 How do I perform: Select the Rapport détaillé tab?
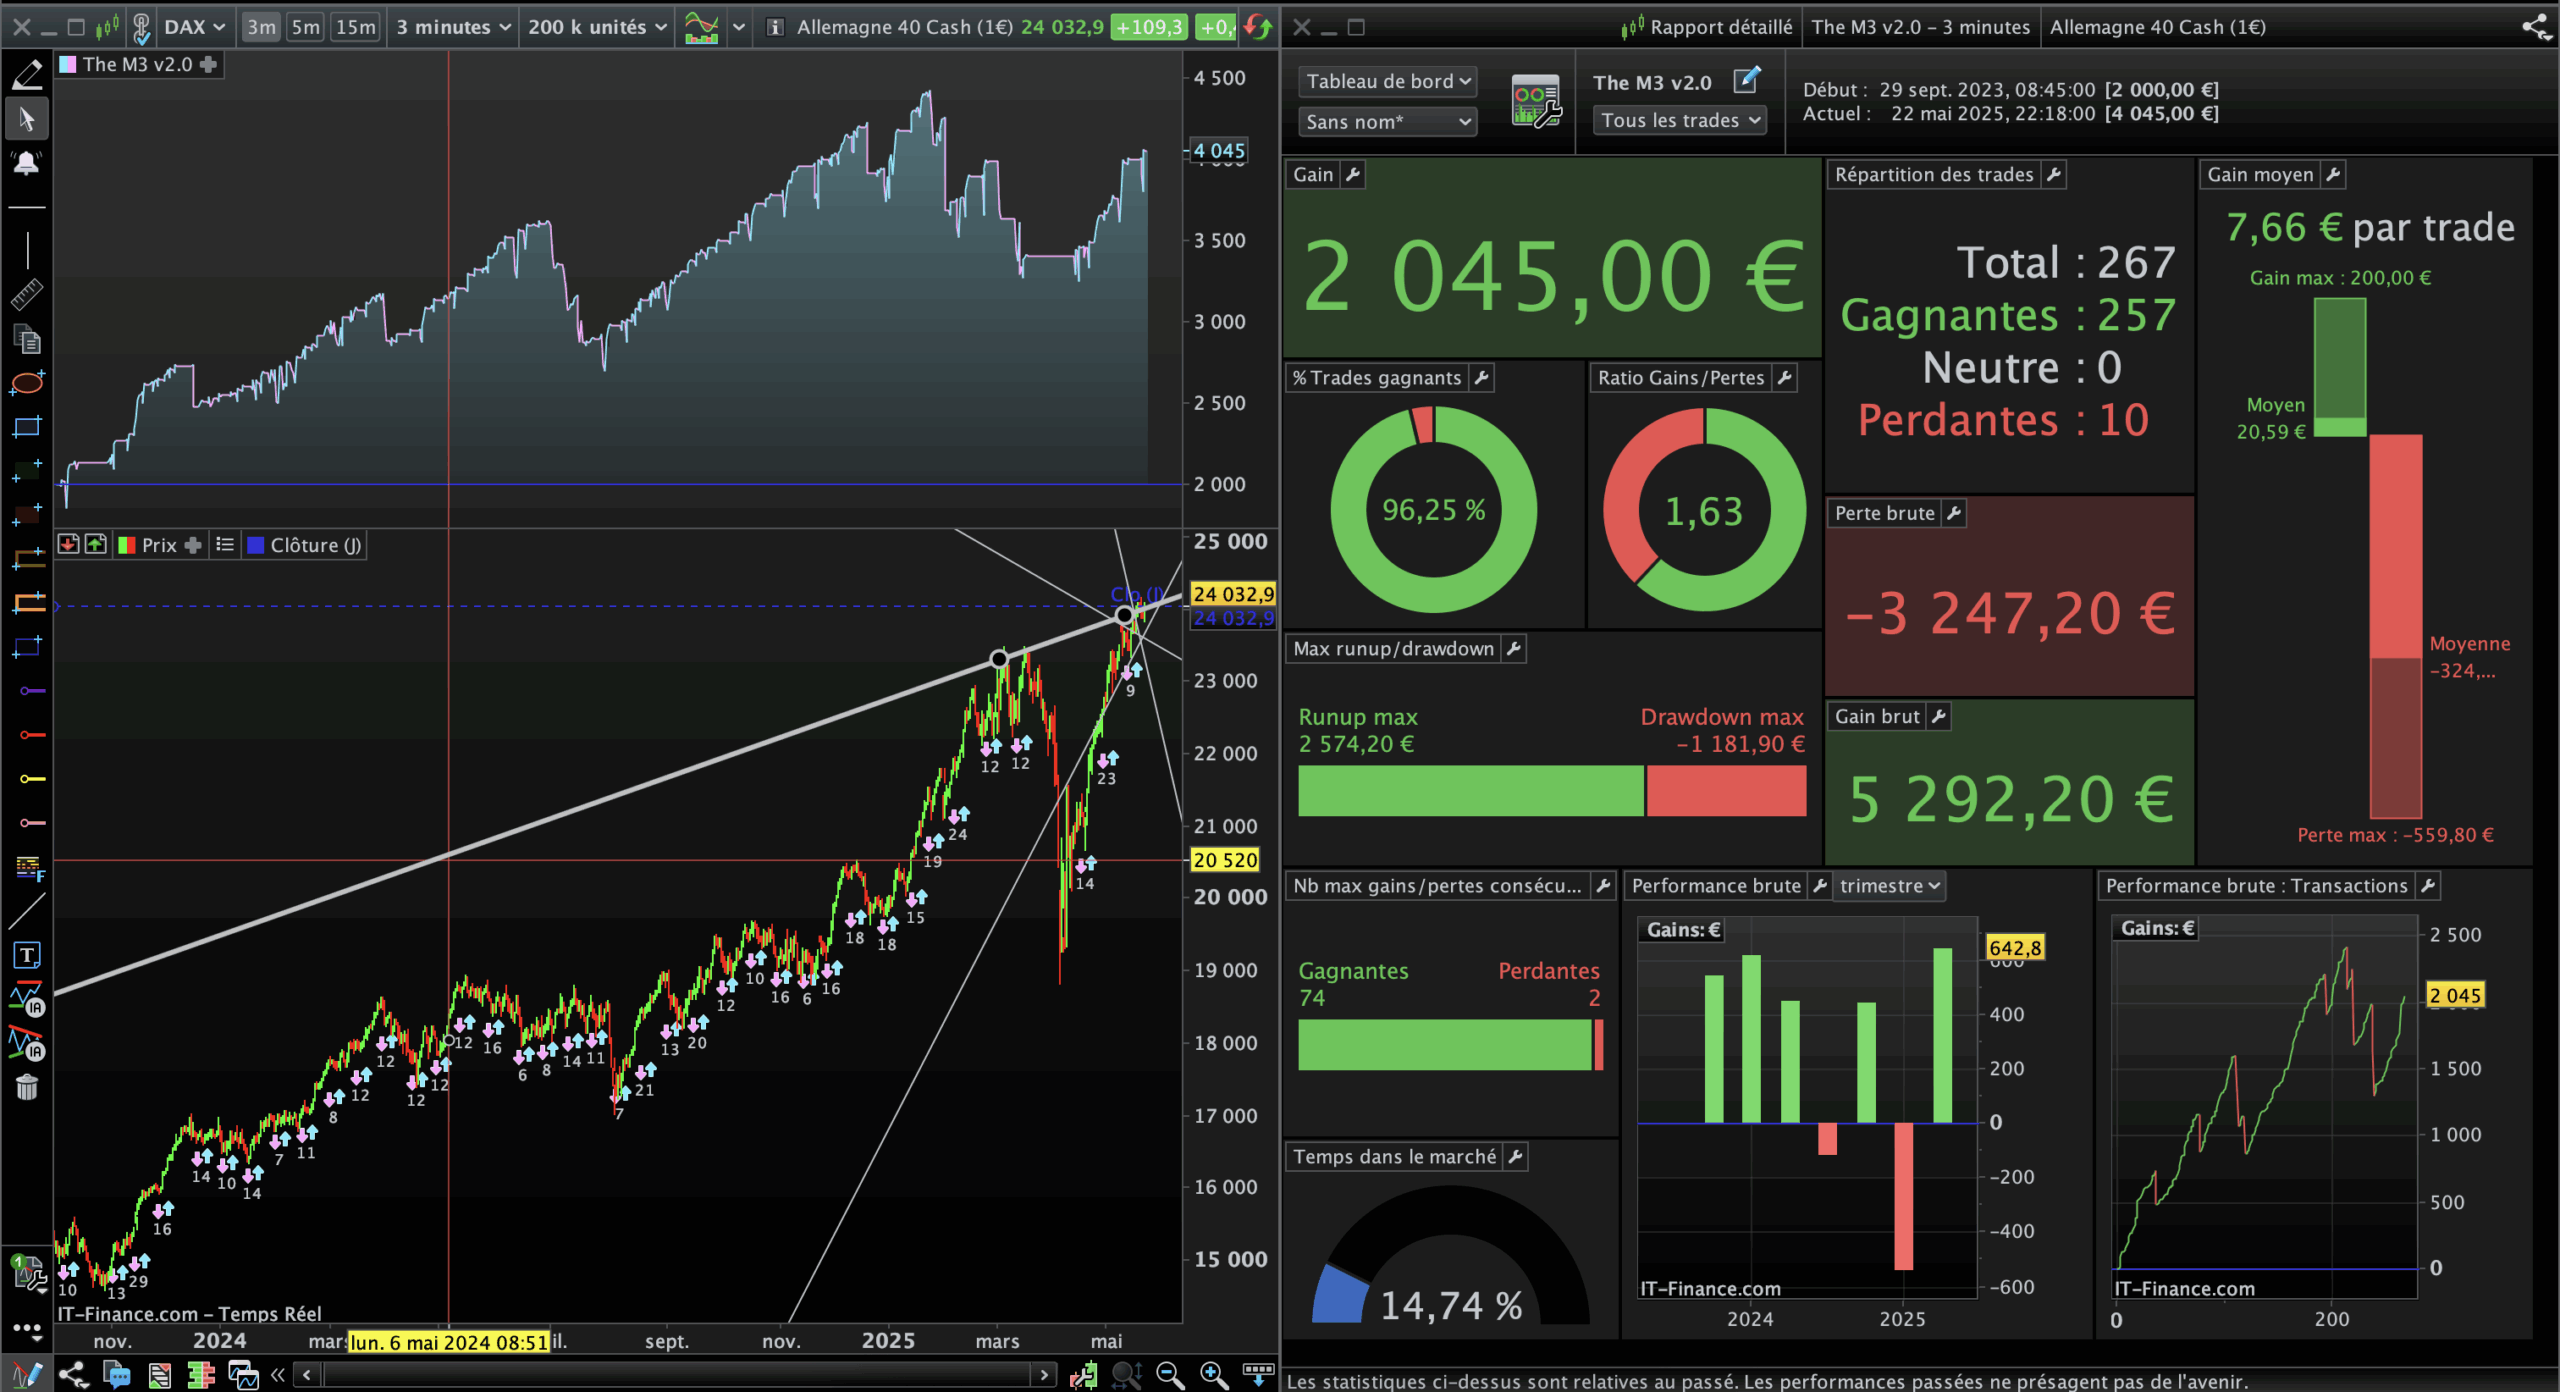click(1707, 27)
